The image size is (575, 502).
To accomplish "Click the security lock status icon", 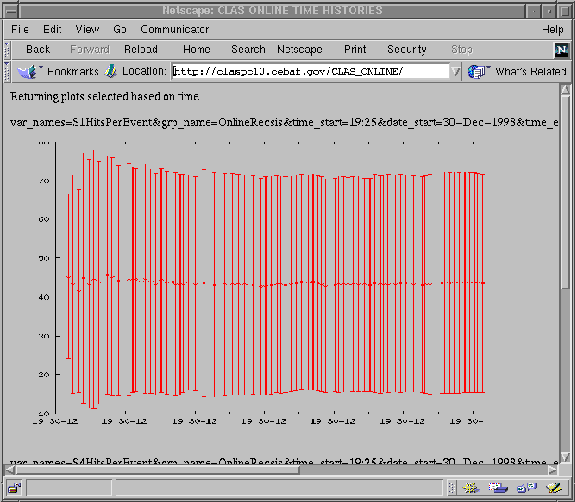I will [15, 488].
